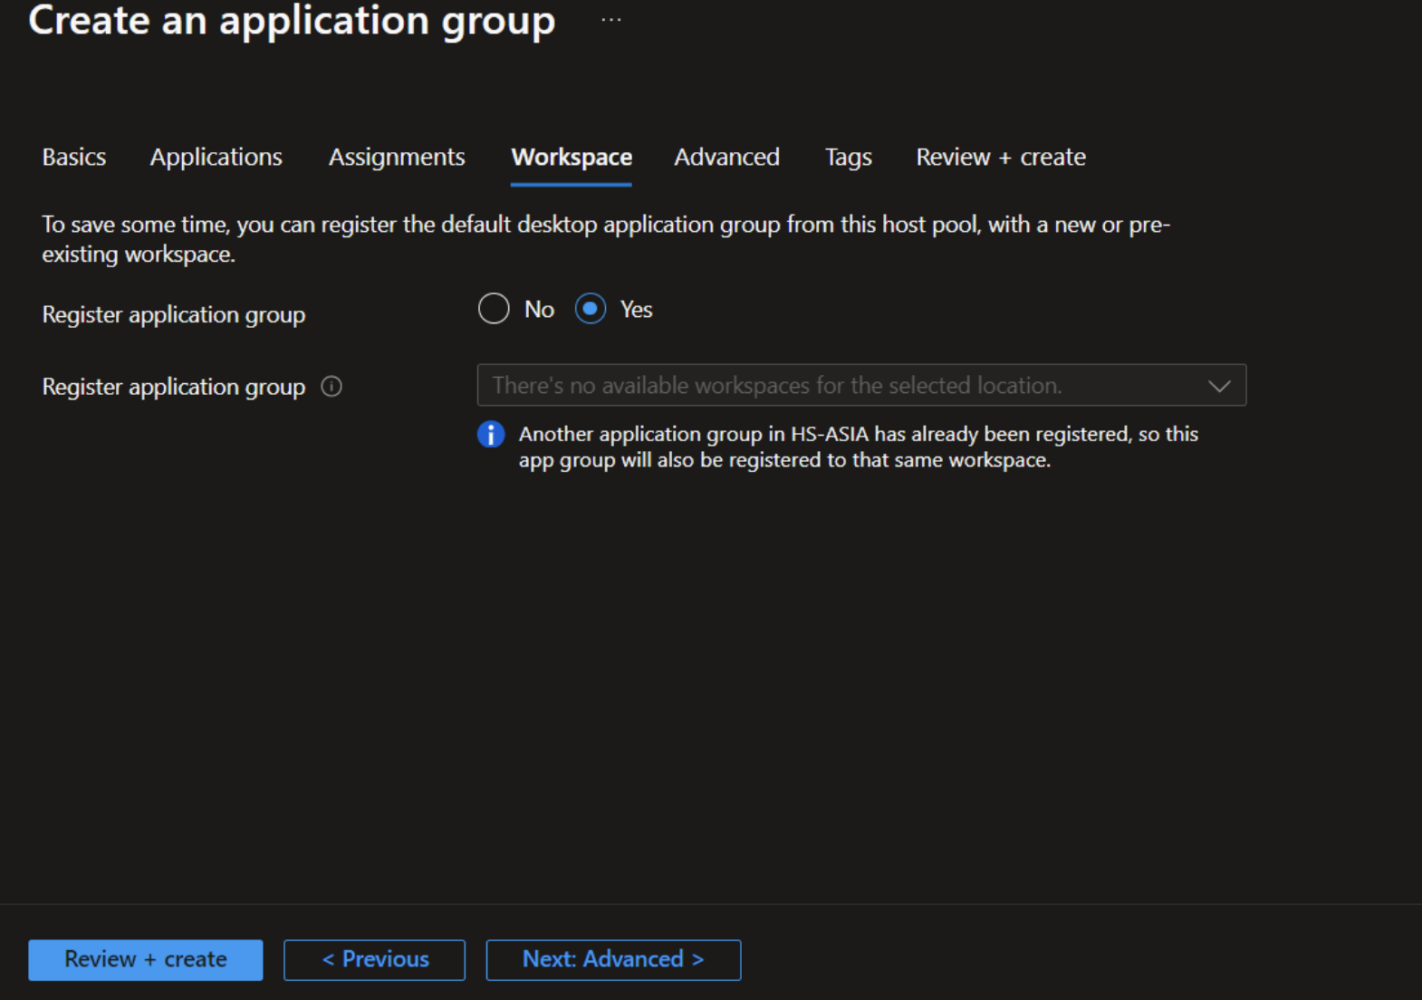
Task: Open the ellipsis menu next to the page title
Action: click(x=611, y=18)
